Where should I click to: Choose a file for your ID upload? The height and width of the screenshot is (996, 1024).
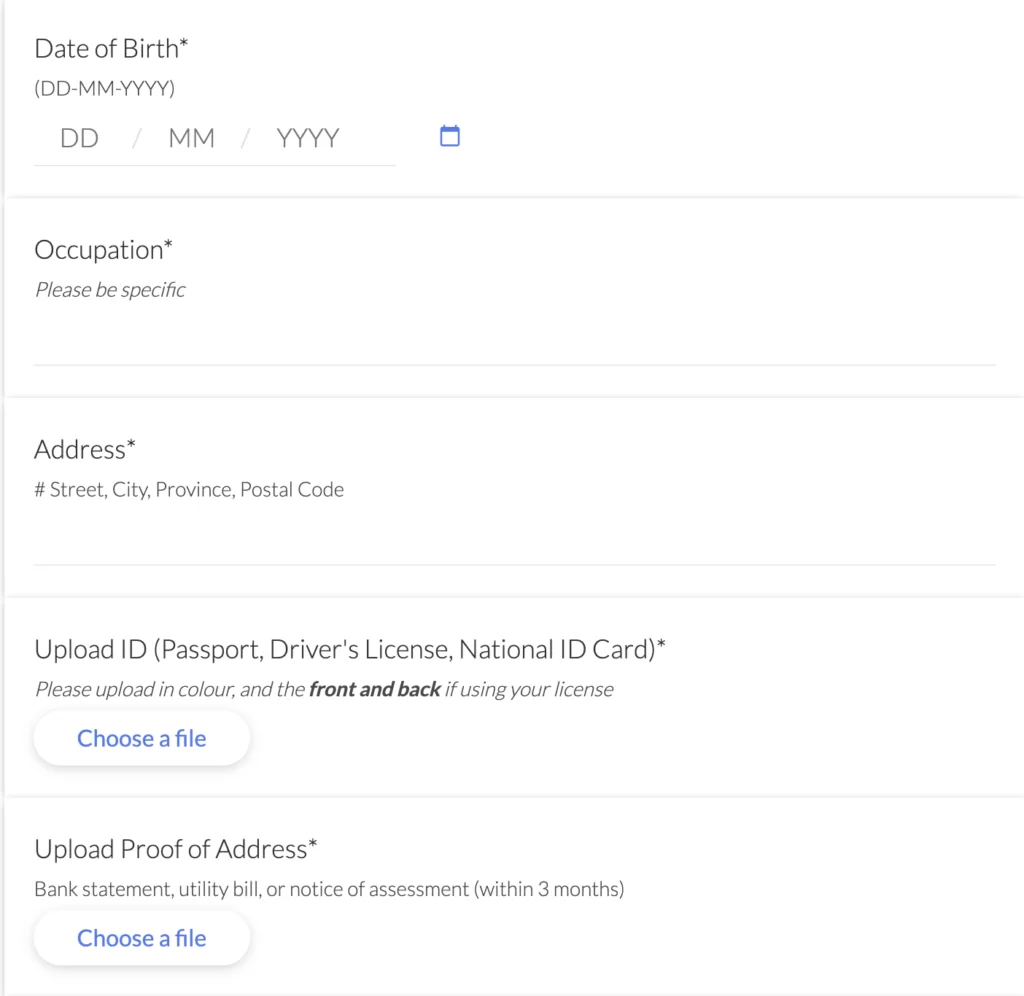tap(141, 738)
